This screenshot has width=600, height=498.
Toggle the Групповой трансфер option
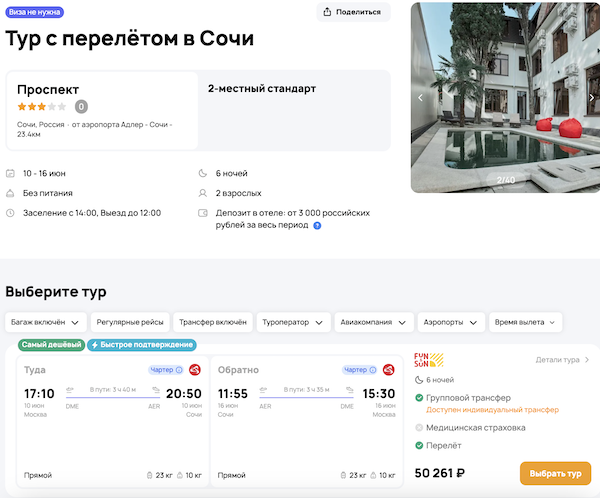click(x=419, y=397)
